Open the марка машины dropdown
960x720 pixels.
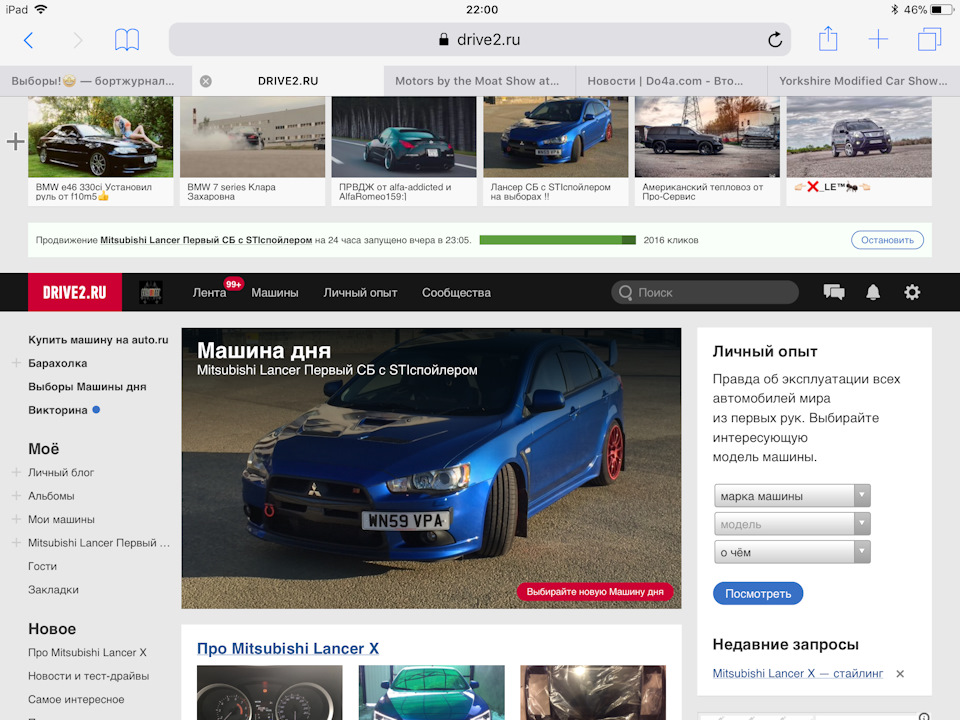click(792, 496)
